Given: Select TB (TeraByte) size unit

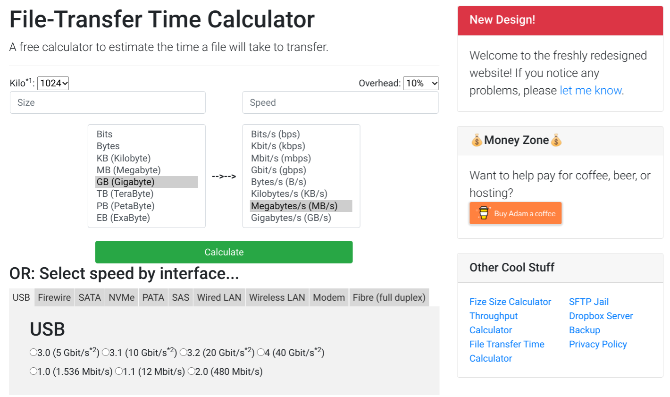Looking at the screenshot, I should (147, 194).
